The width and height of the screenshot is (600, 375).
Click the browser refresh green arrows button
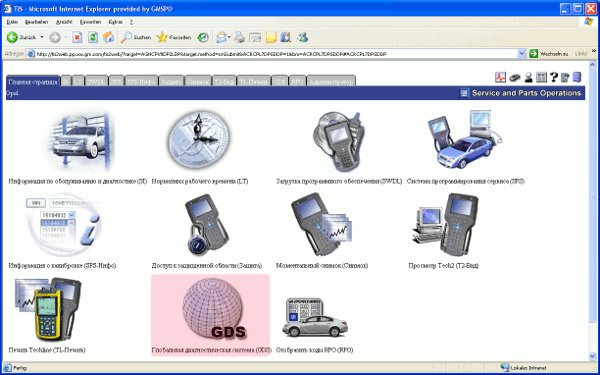click(x=93, y=37)
